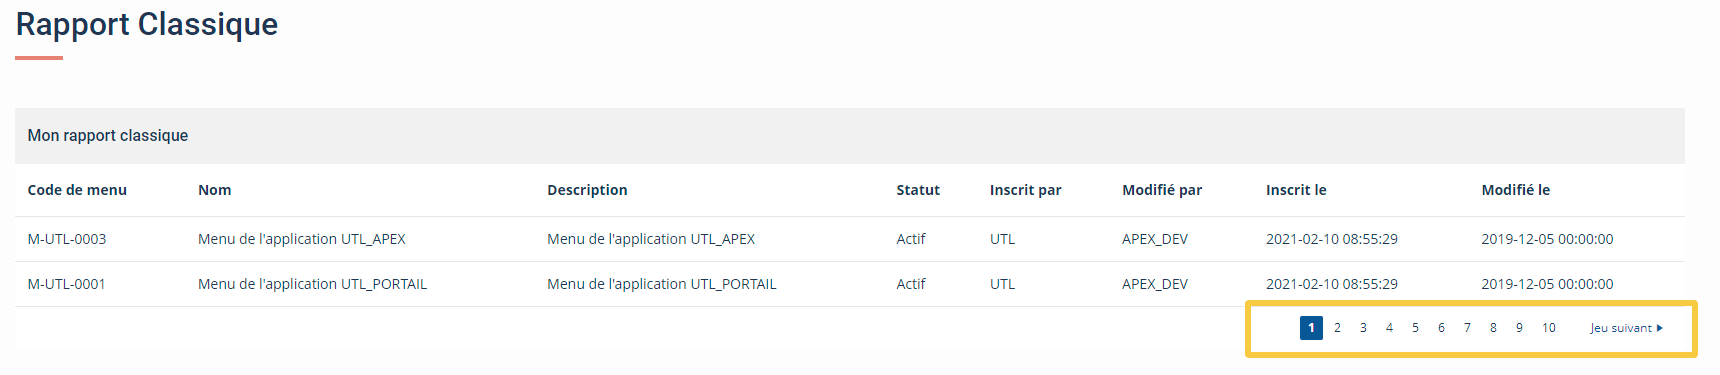
Task: Sort by Inscrit par column header
Action: (x=1025, y=190)
